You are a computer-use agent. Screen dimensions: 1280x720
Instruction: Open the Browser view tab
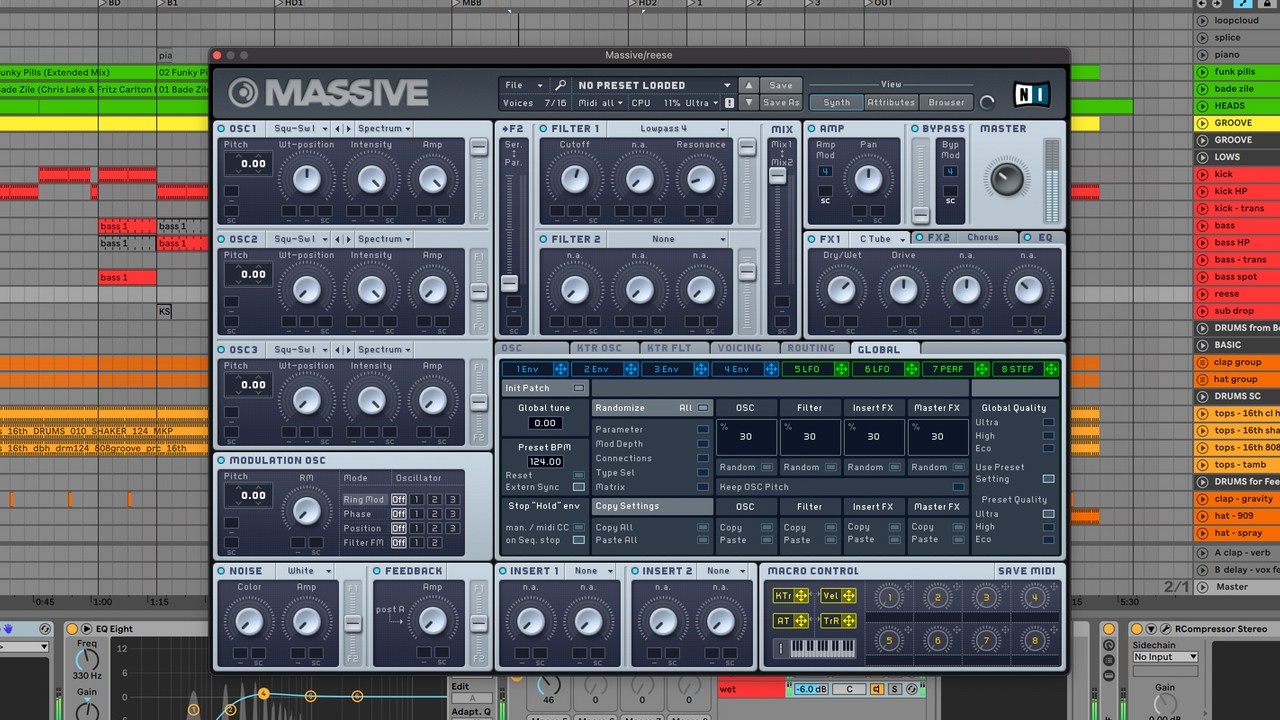click(946, 102)
